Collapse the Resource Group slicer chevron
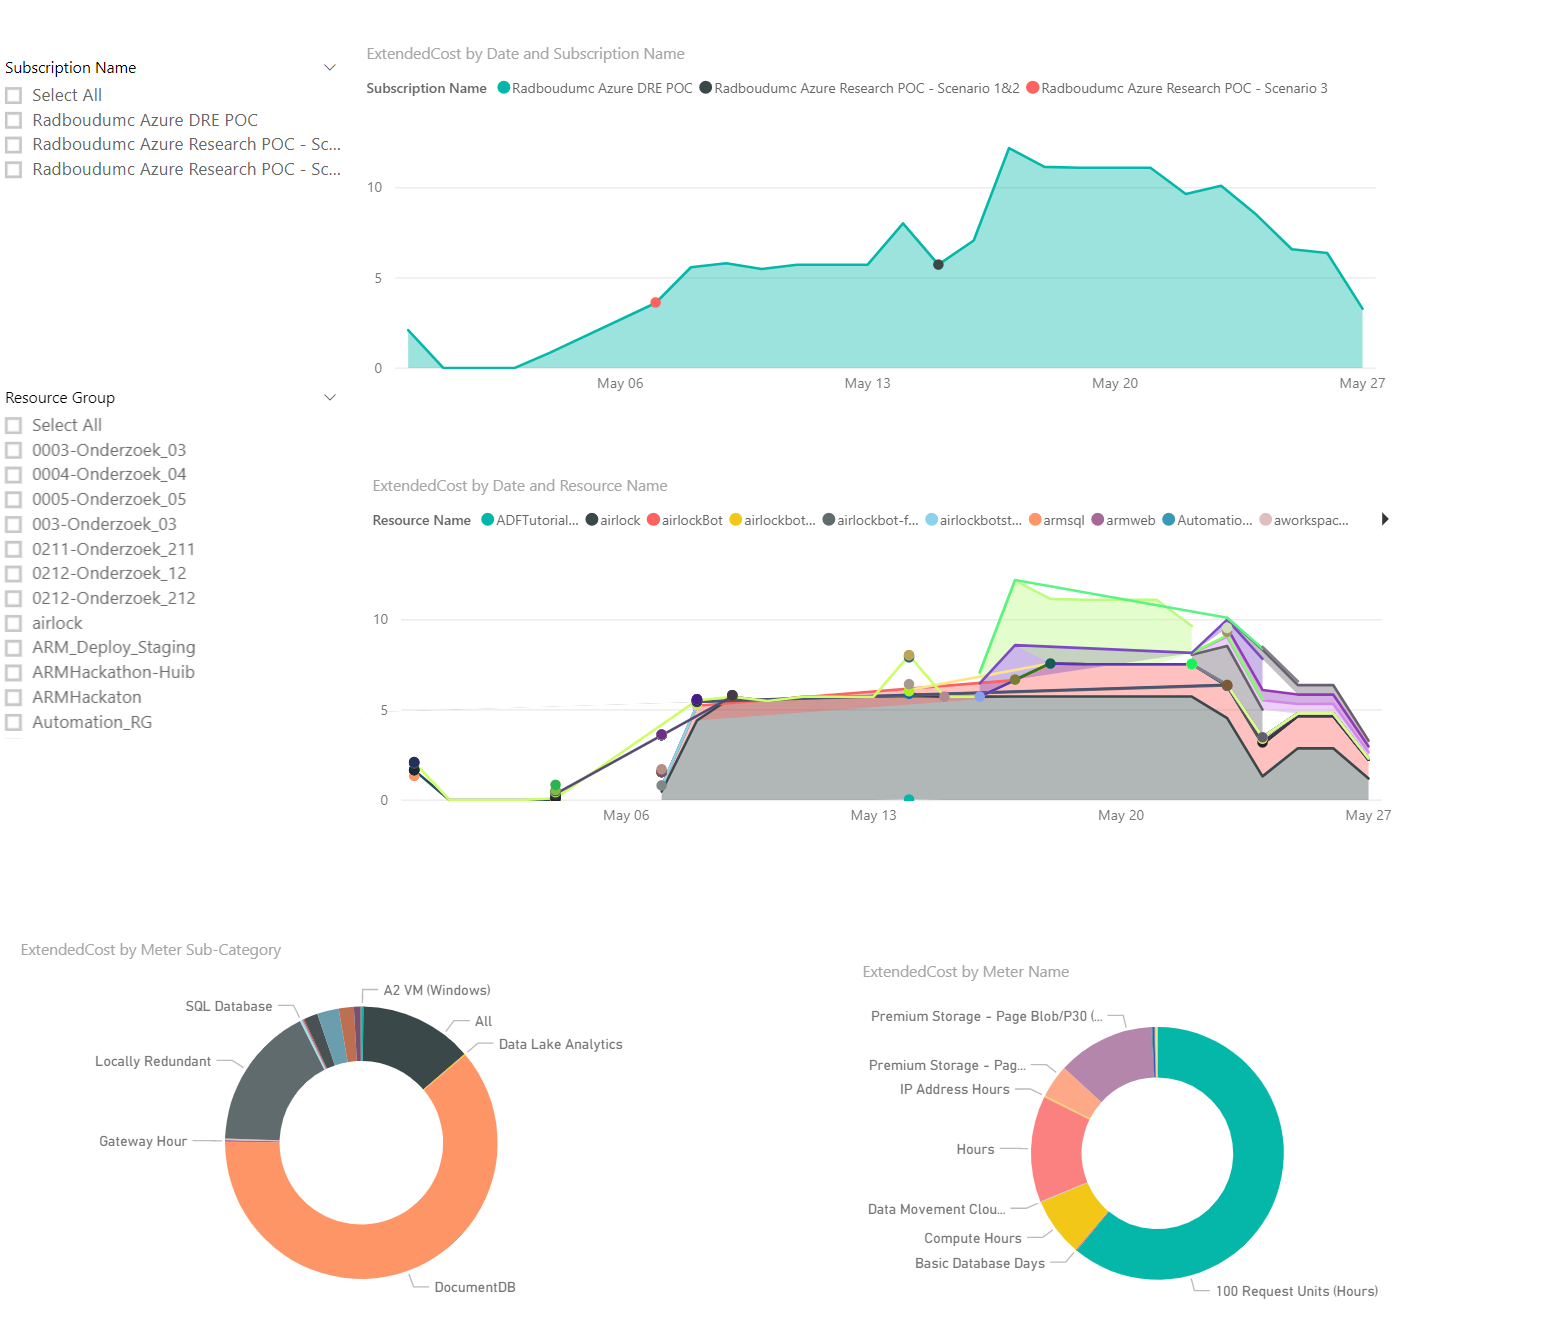The image size is (1556, 1320). tap(330, 397)
